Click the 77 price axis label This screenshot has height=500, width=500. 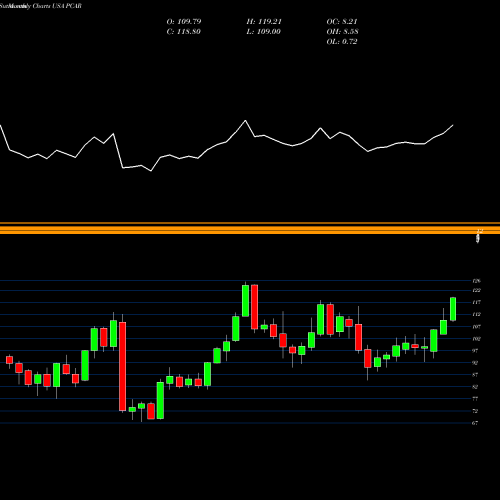point(475,399)
